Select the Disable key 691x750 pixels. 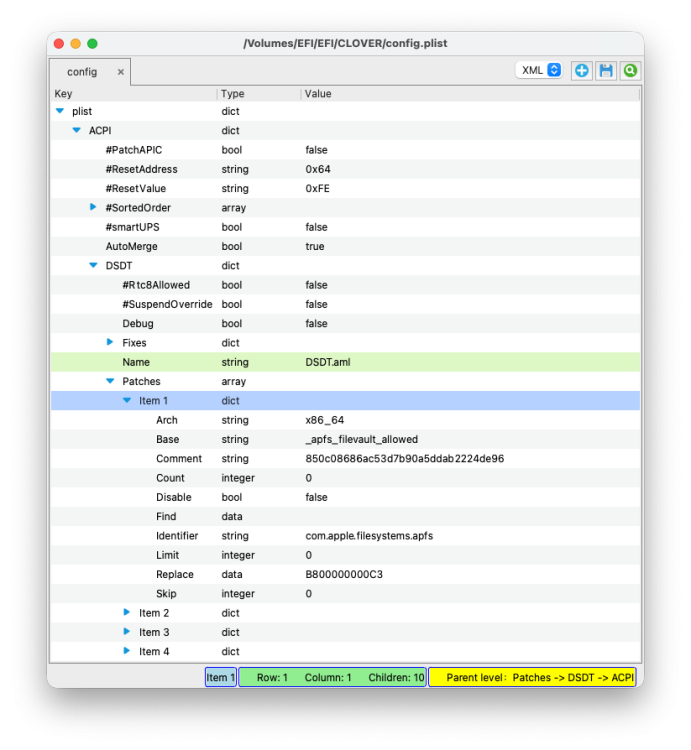tap(174, 497)
